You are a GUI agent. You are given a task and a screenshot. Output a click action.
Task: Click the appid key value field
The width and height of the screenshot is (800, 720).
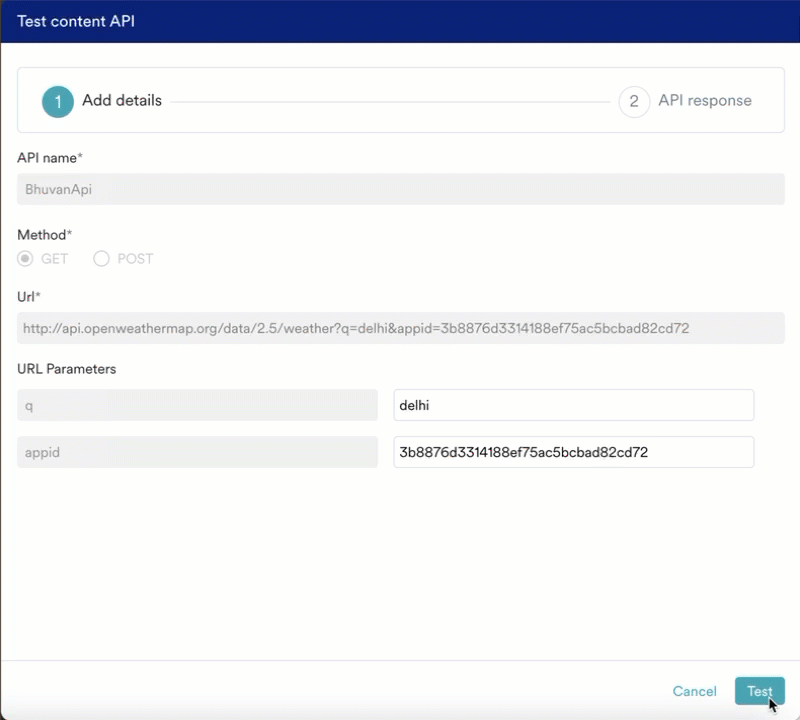[573, 452]
